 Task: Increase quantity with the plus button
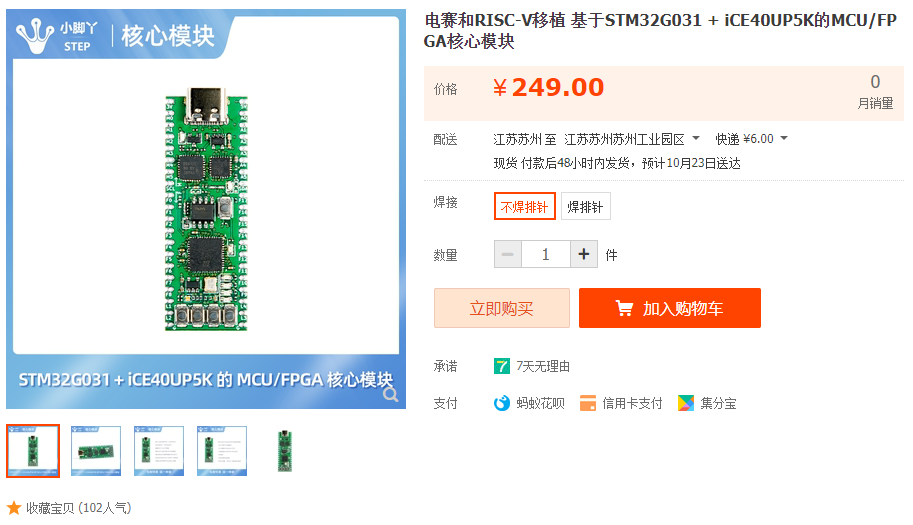click(x=584, y=254)
